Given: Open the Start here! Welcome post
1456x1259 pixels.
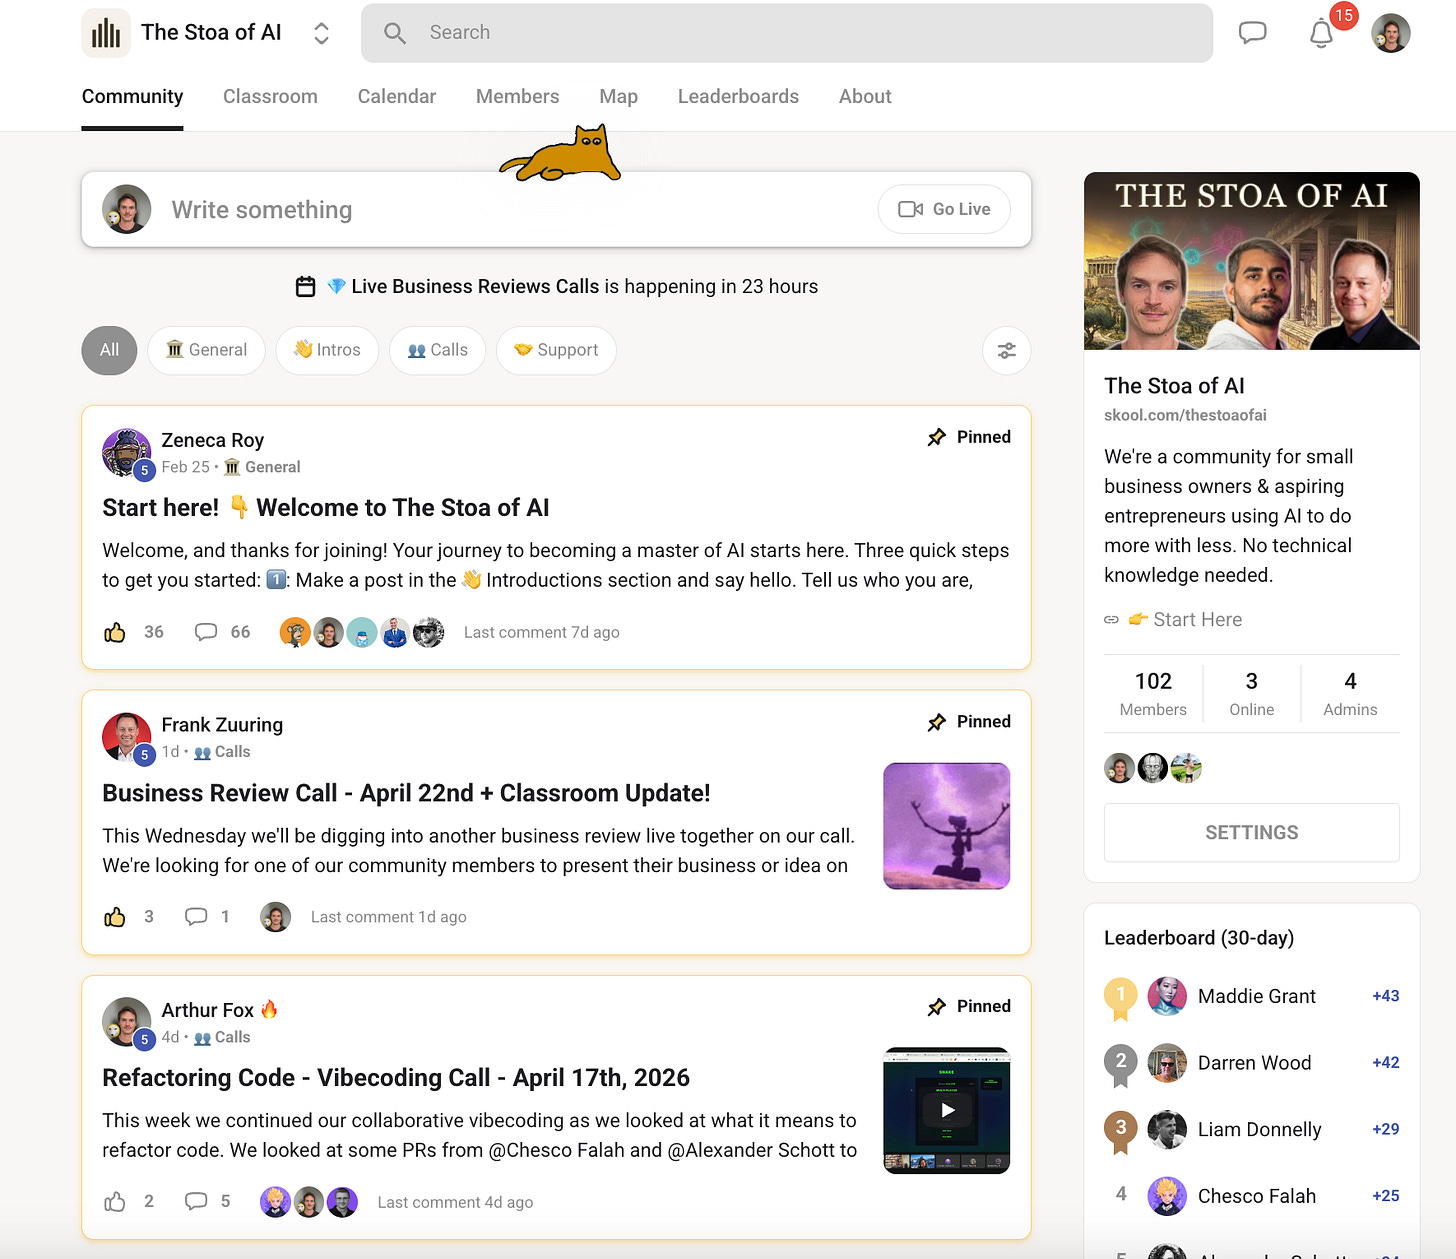Looking at the screenshot, I should [x=326, y=508].
